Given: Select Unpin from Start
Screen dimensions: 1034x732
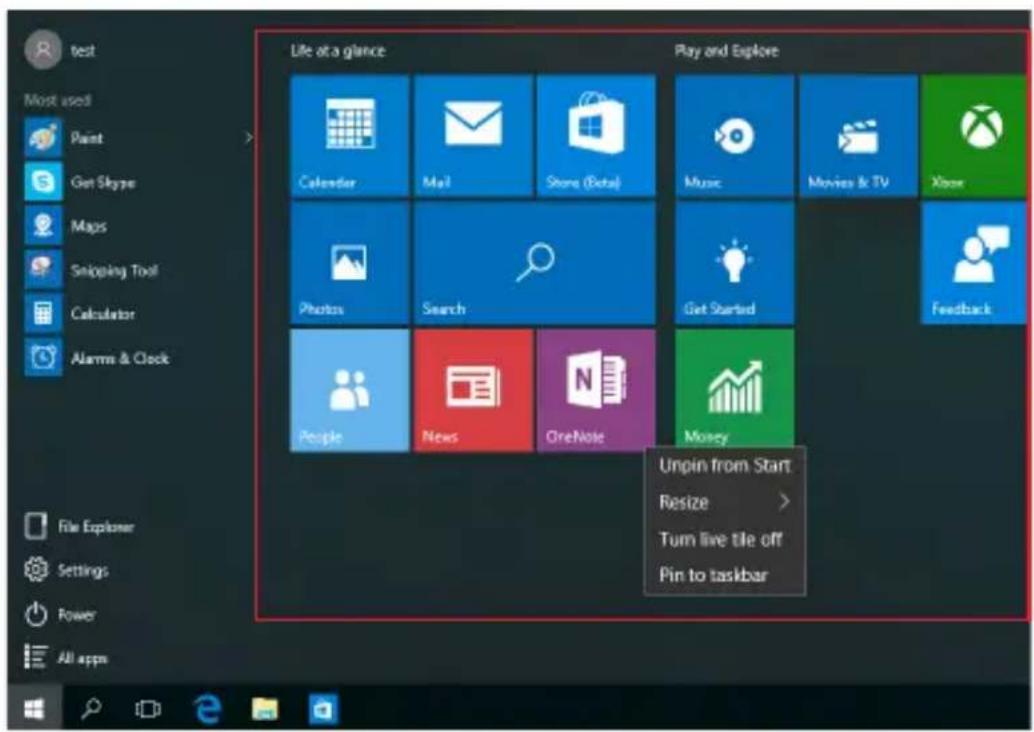Looking at the screenshot, I should [724, 466].
